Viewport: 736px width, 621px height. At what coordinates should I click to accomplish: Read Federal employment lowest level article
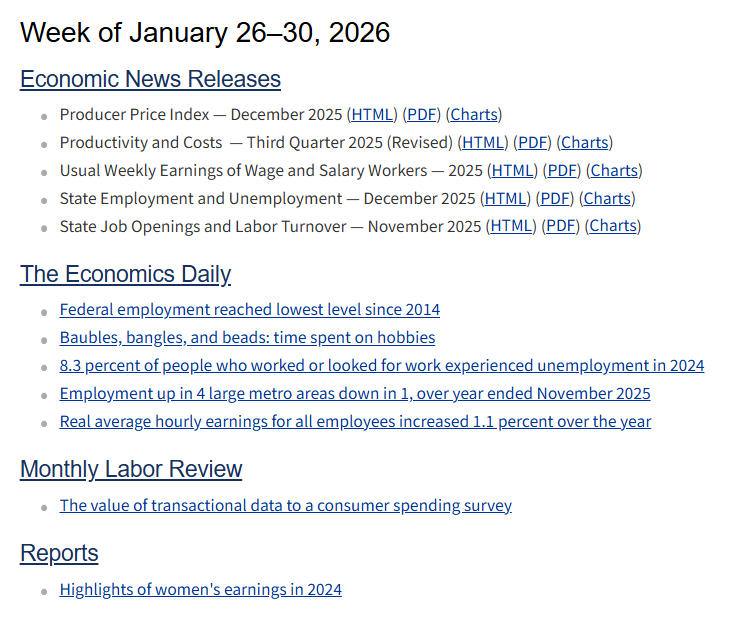coord(250,310)
